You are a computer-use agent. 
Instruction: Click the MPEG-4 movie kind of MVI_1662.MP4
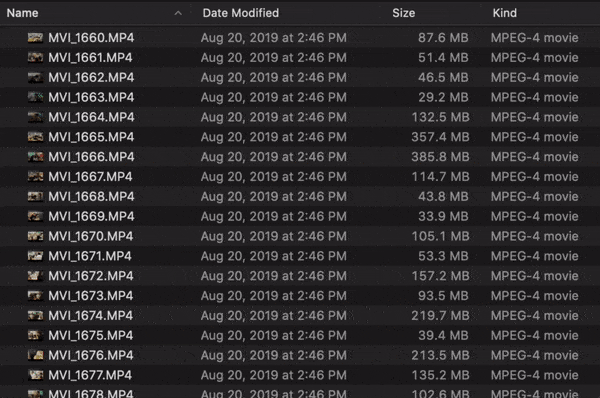[534, 77]
